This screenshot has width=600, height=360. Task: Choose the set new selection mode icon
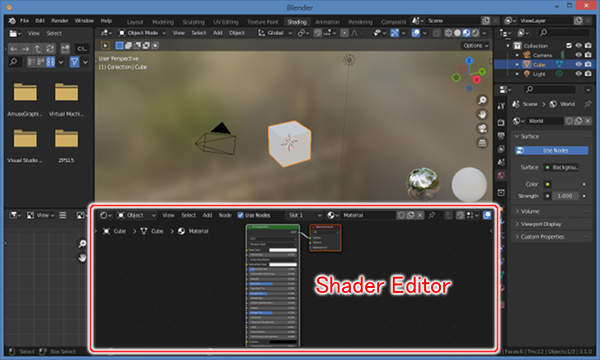click(119, 46)
